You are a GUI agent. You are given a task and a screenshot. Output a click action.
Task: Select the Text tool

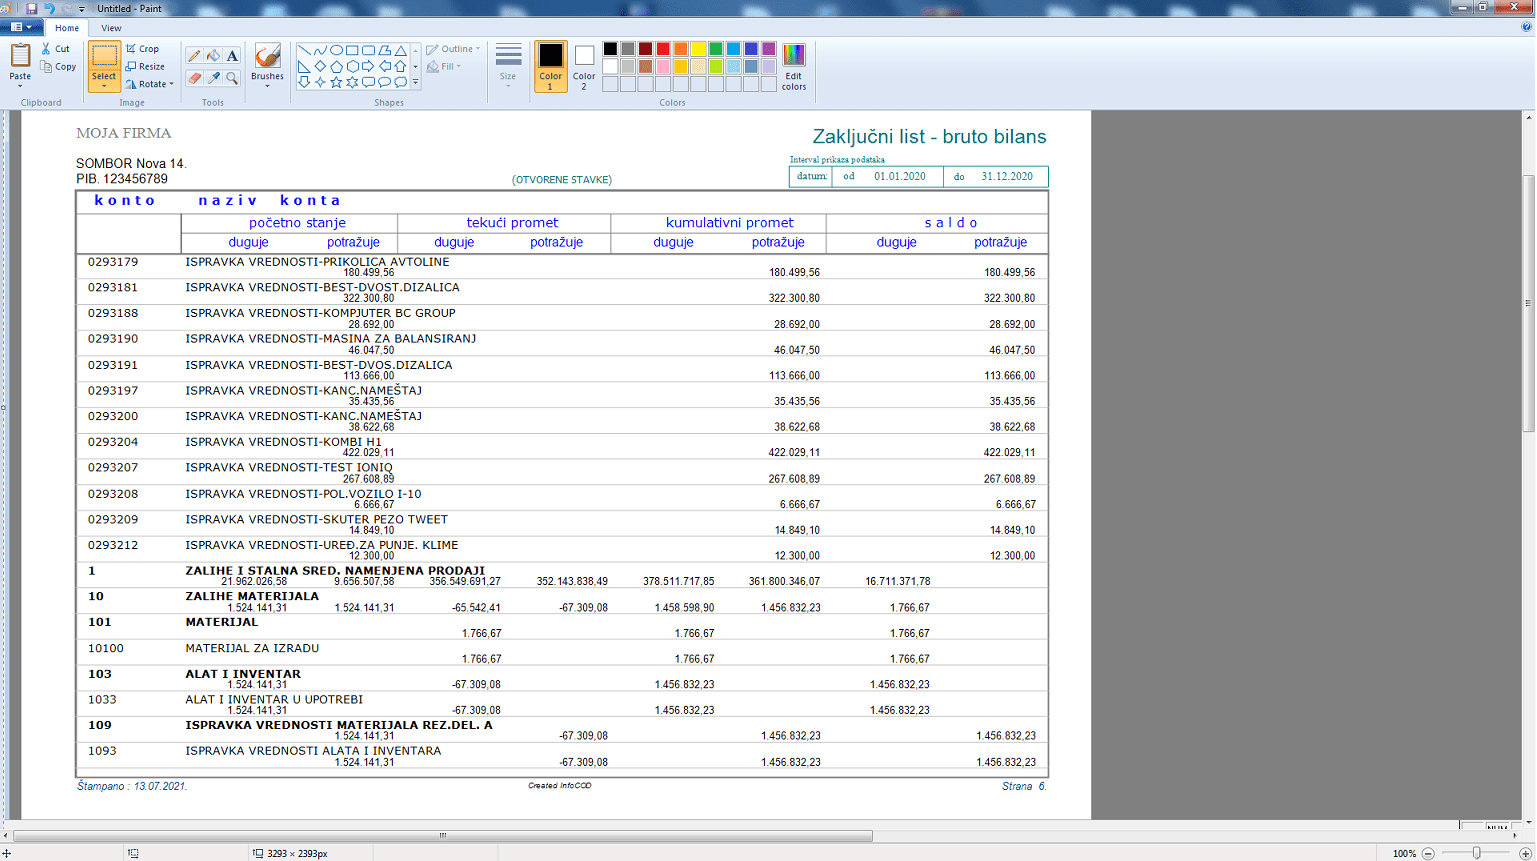(x=232, y=56)
